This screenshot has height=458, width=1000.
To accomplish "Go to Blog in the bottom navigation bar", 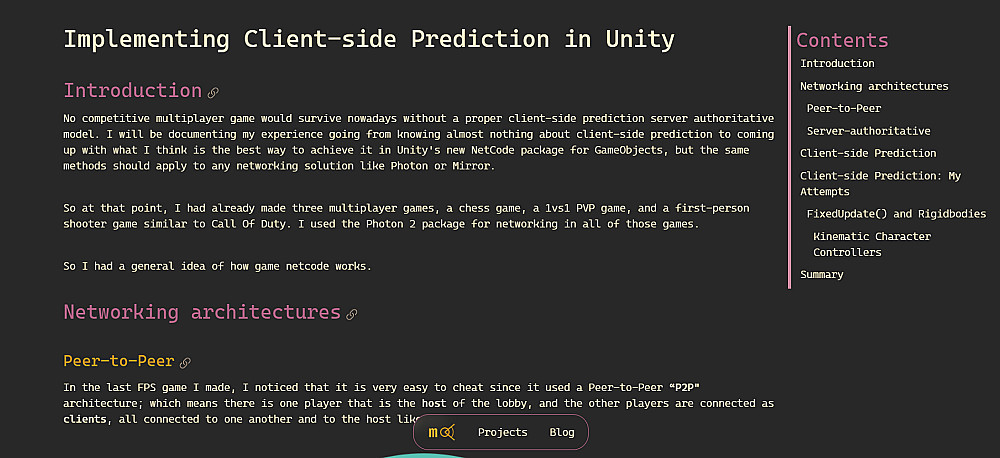I will pyautogui.click(x=562, y=432).
